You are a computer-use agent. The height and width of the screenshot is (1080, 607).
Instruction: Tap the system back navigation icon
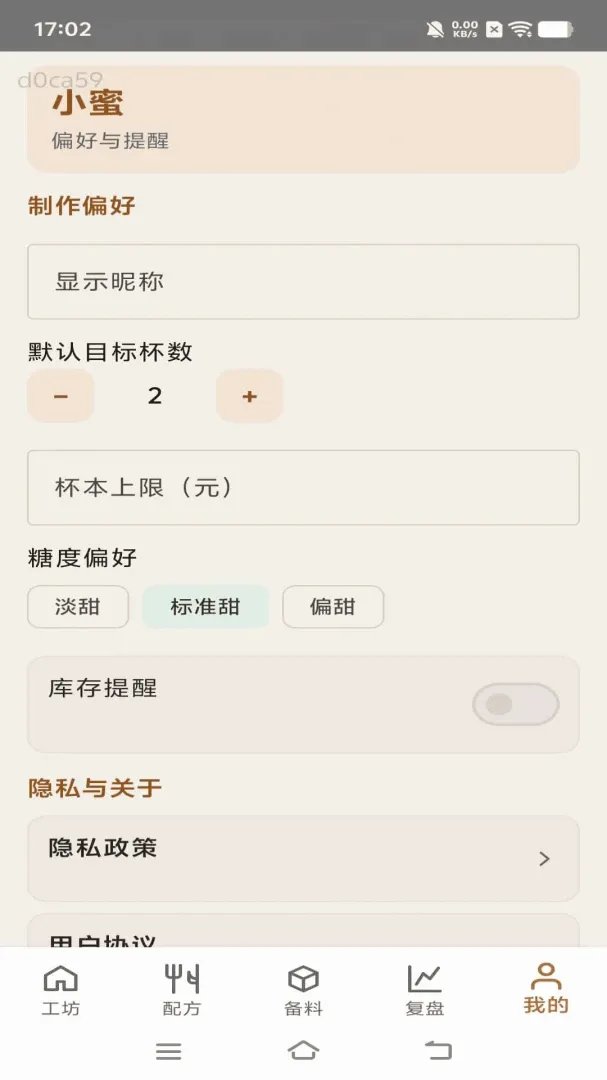tap(438, 1050)
